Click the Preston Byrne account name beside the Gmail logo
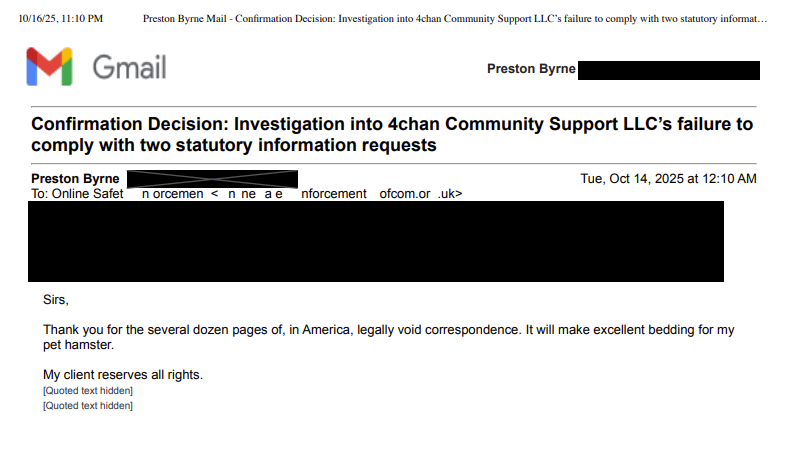Viewport: 795px width, 462px height. point(528,69)
